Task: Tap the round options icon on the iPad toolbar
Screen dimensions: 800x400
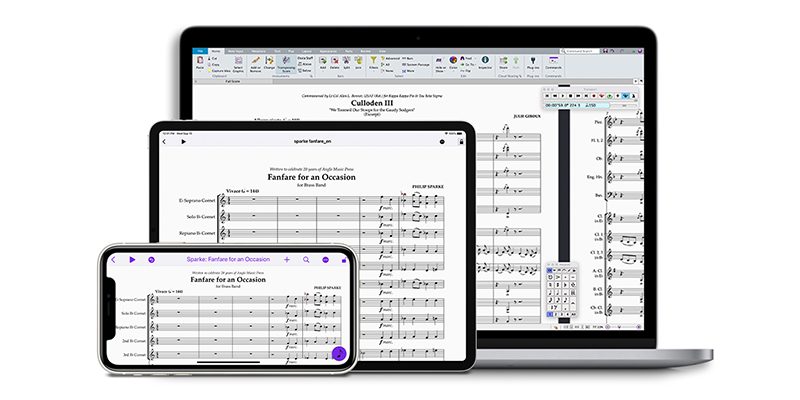Action: point(442,142)
